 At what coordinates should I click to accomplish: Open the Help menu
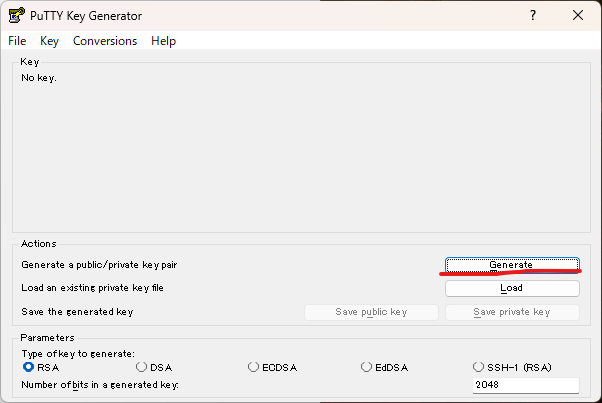point(163,41)
